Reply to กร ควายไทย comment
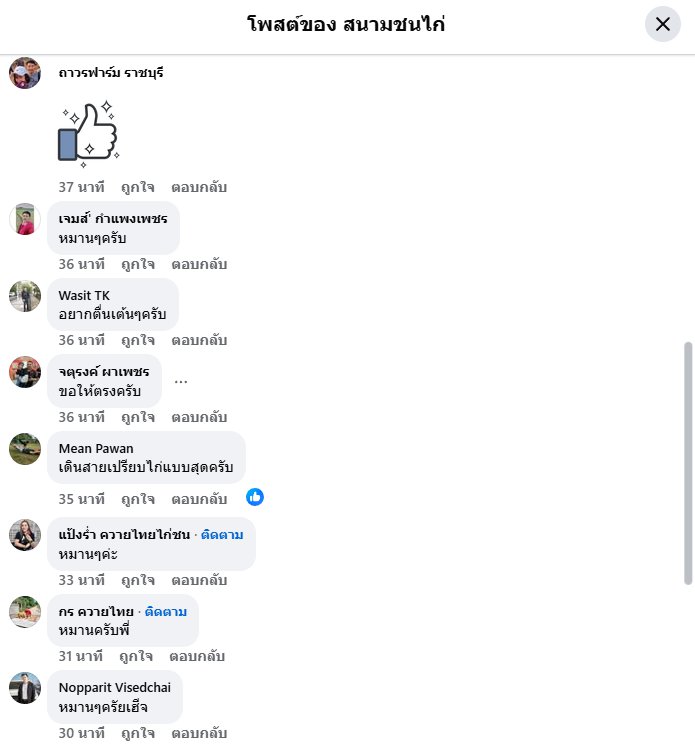Viewport: 695px width, 745px height. pos(197,656)
